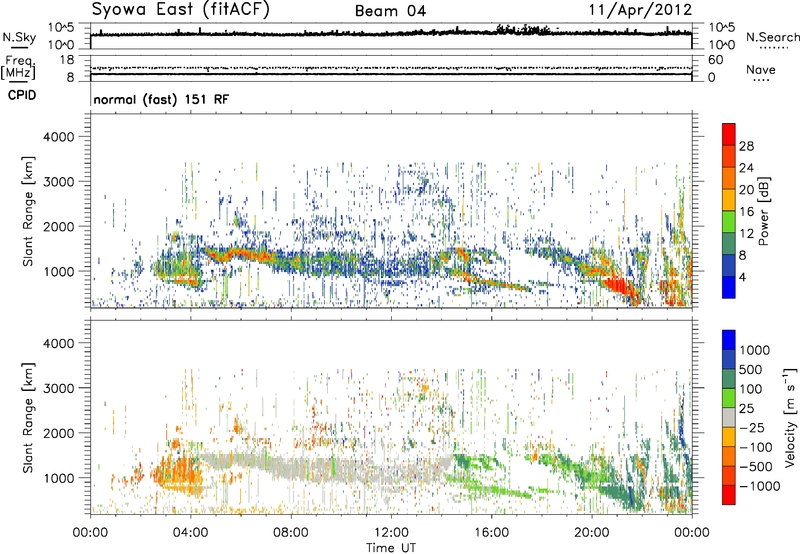
Task: Pick the red bottom segment of Velocity color bar
Action: point(729,495)
